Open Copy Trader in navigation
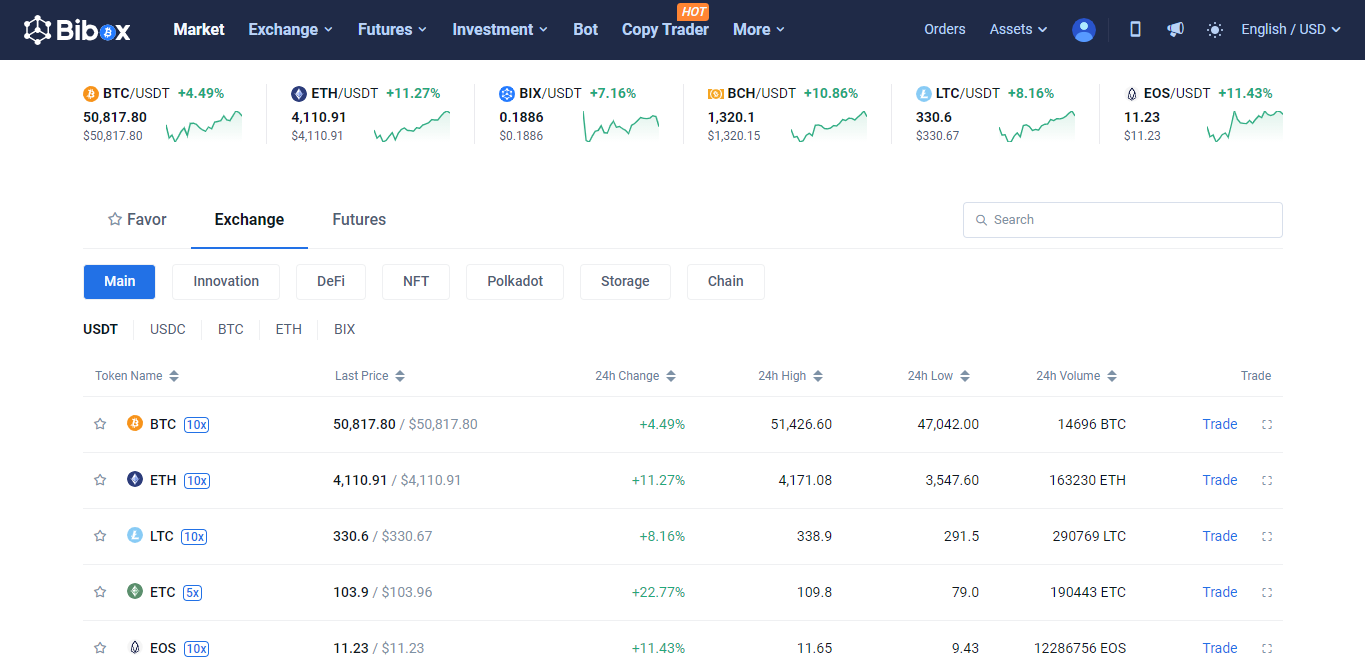Image resolution: width=1365 pixels, height=657 pixels. click(x=665, y=30)
